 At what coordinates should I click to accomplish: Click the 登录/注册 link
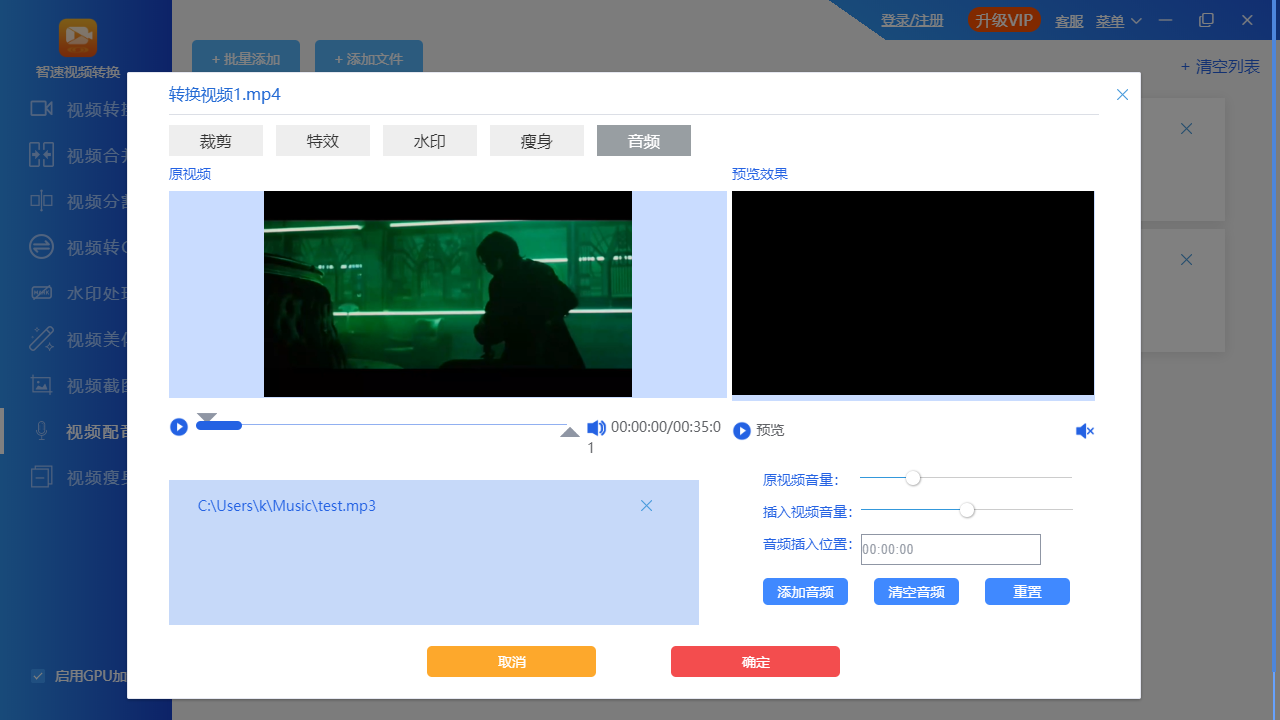(912, 19)
